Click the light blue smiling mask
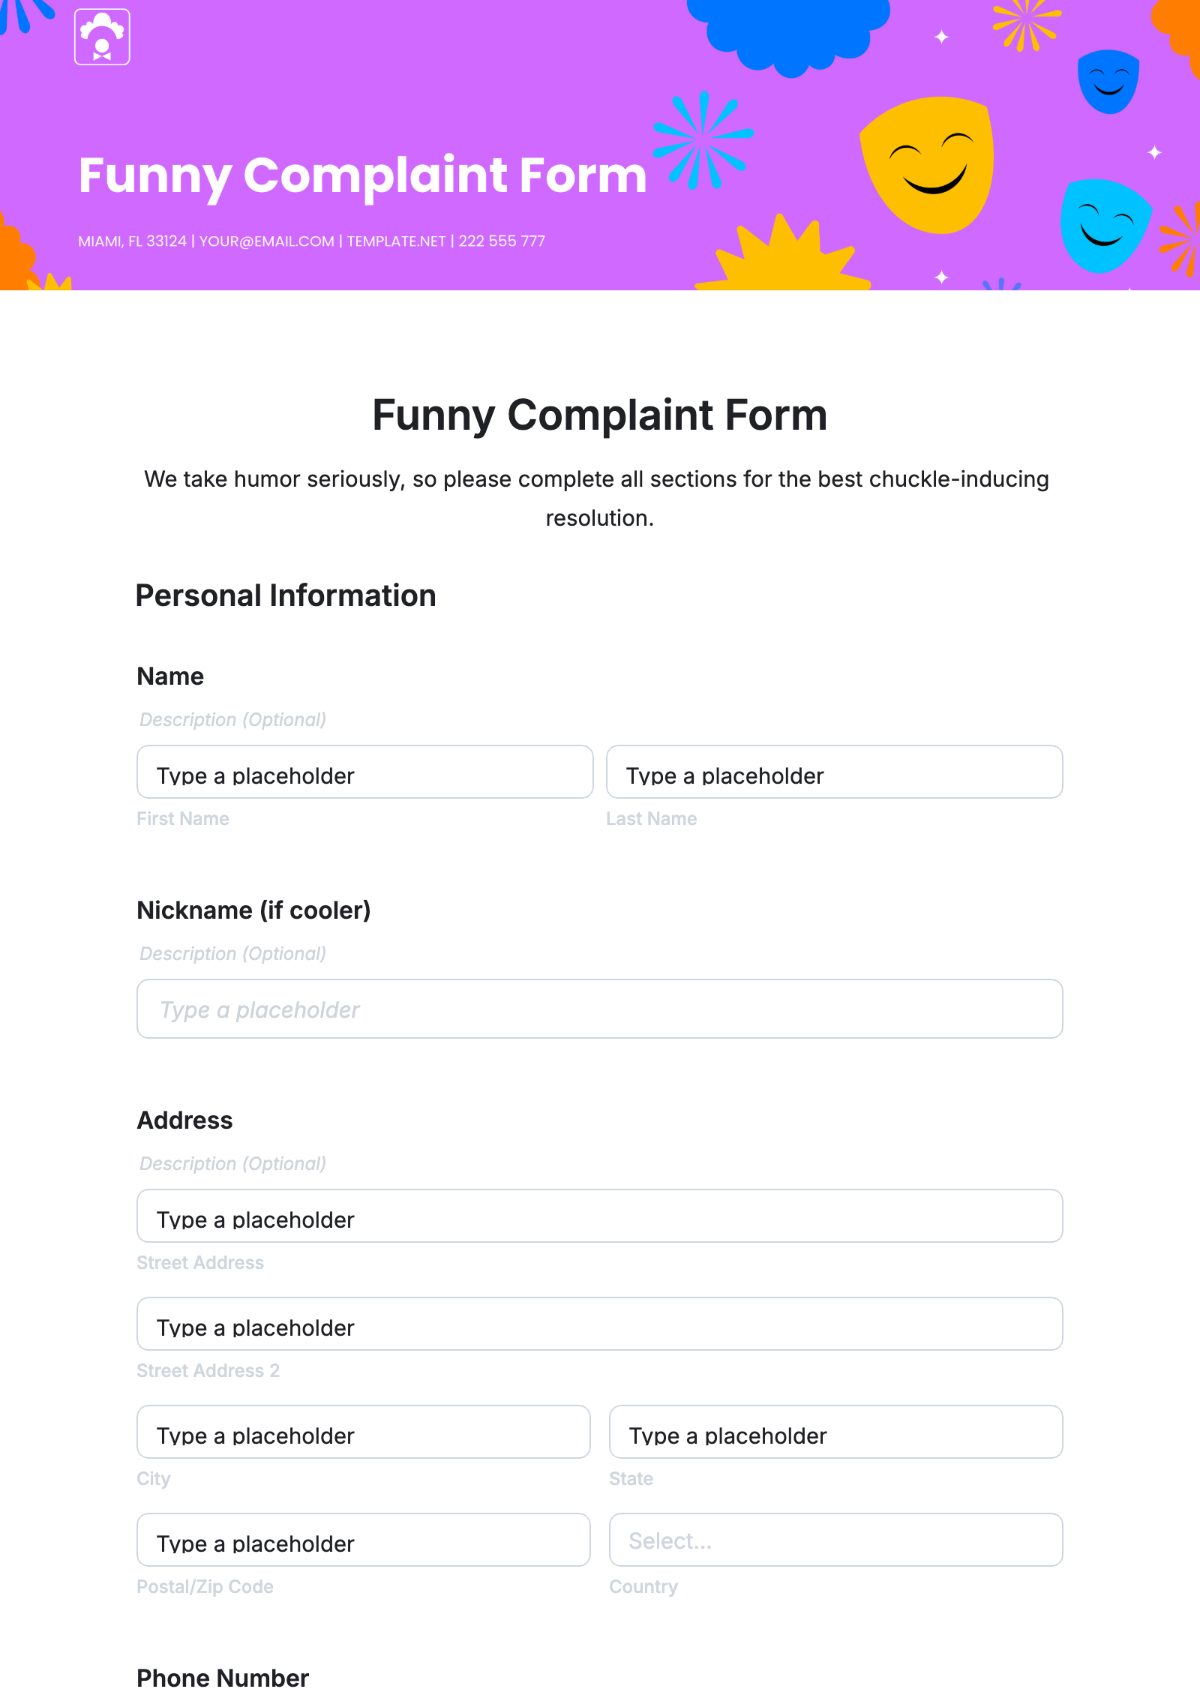The width and height of the screenshot is (1200, 1701). 1104,226
